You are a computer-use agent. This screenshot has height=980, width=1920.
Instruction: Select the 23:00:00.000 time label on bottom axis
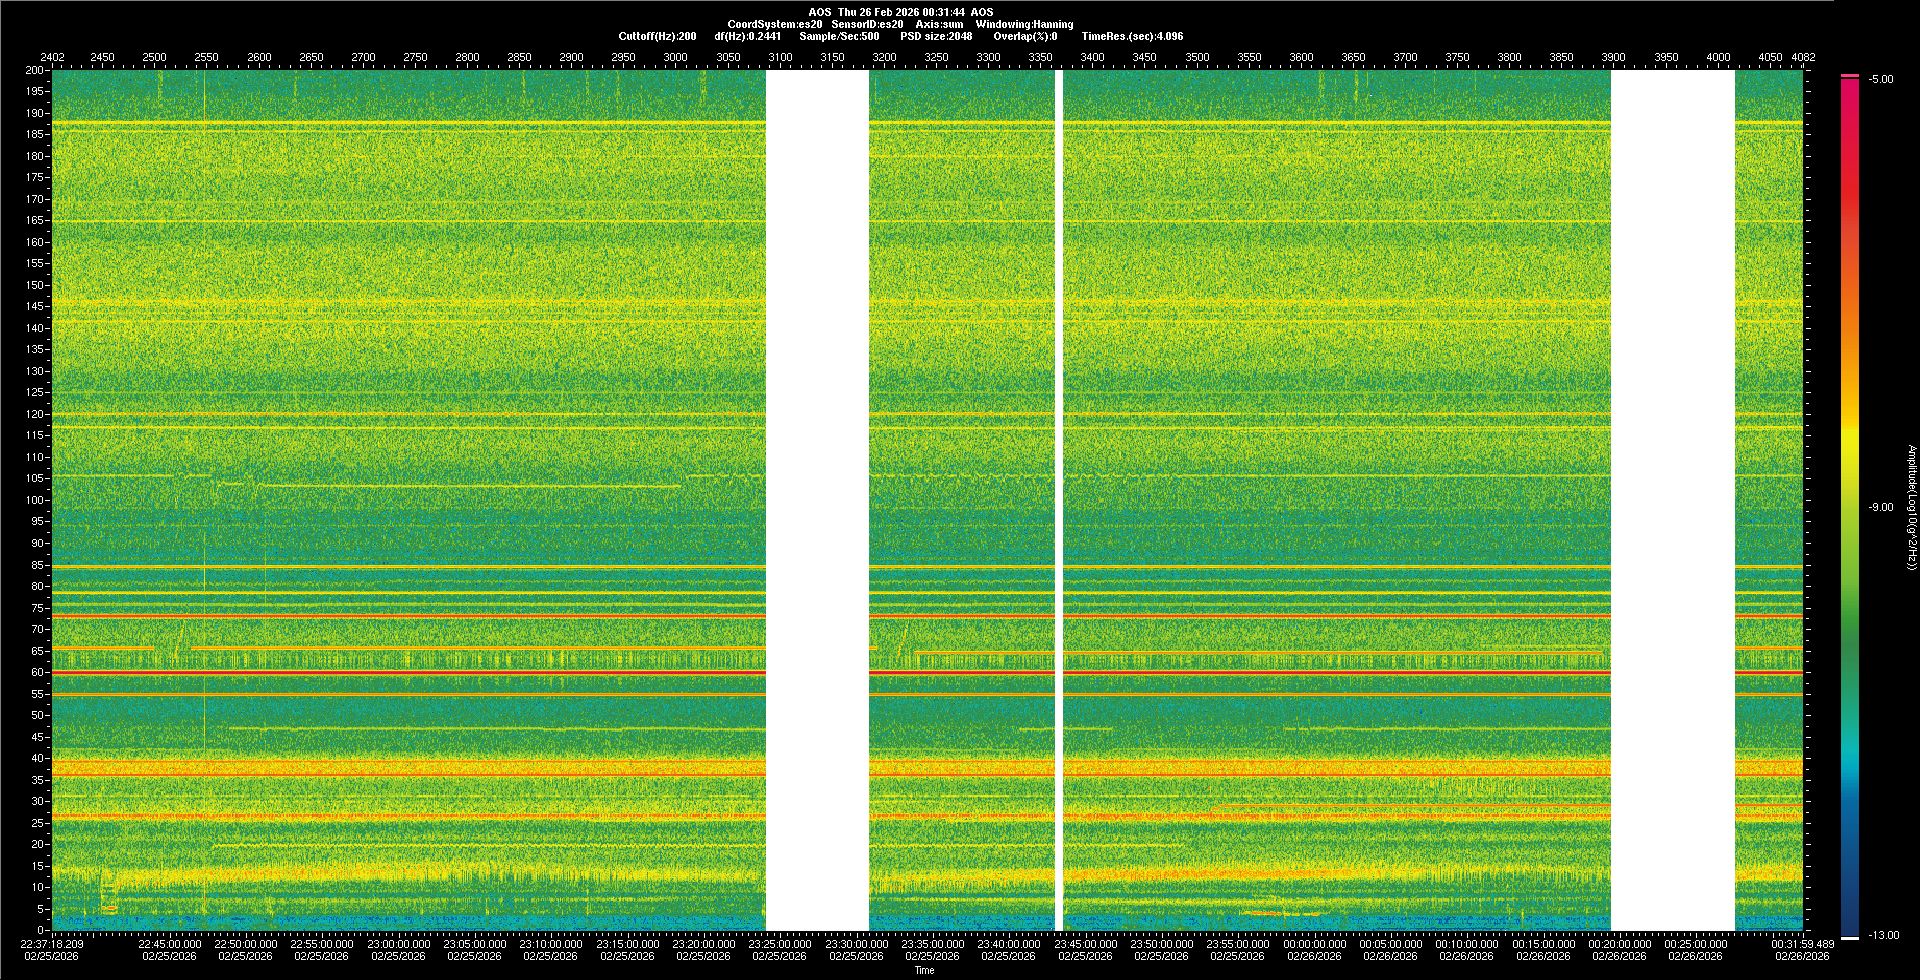(398, 944)
